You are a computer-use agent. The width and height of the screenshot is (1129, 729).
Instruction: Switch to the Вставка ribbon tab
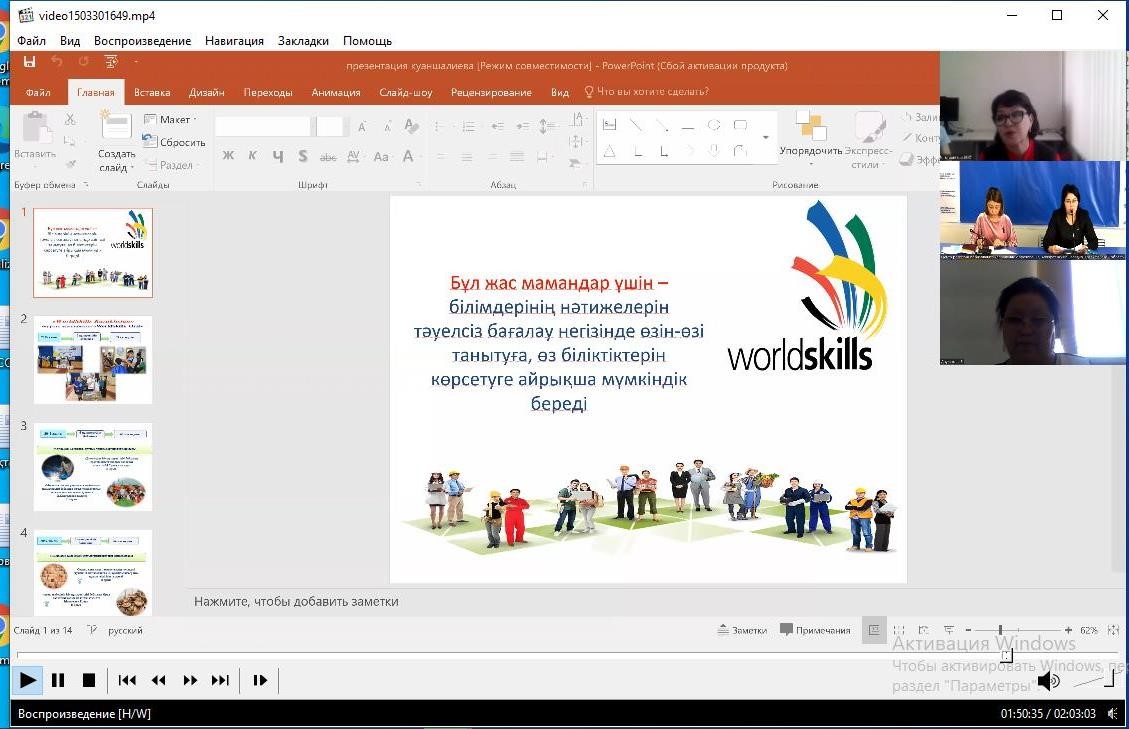click(152, 92)
